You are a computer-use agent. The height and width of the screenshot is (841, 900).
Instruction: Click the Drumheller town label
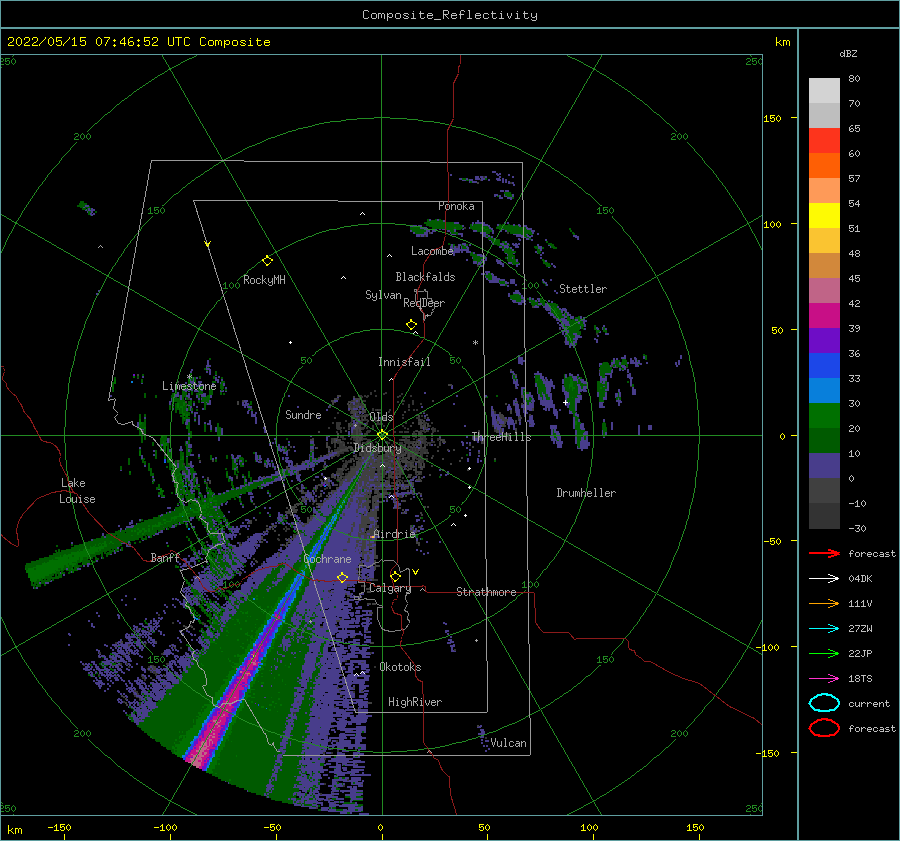586,493
